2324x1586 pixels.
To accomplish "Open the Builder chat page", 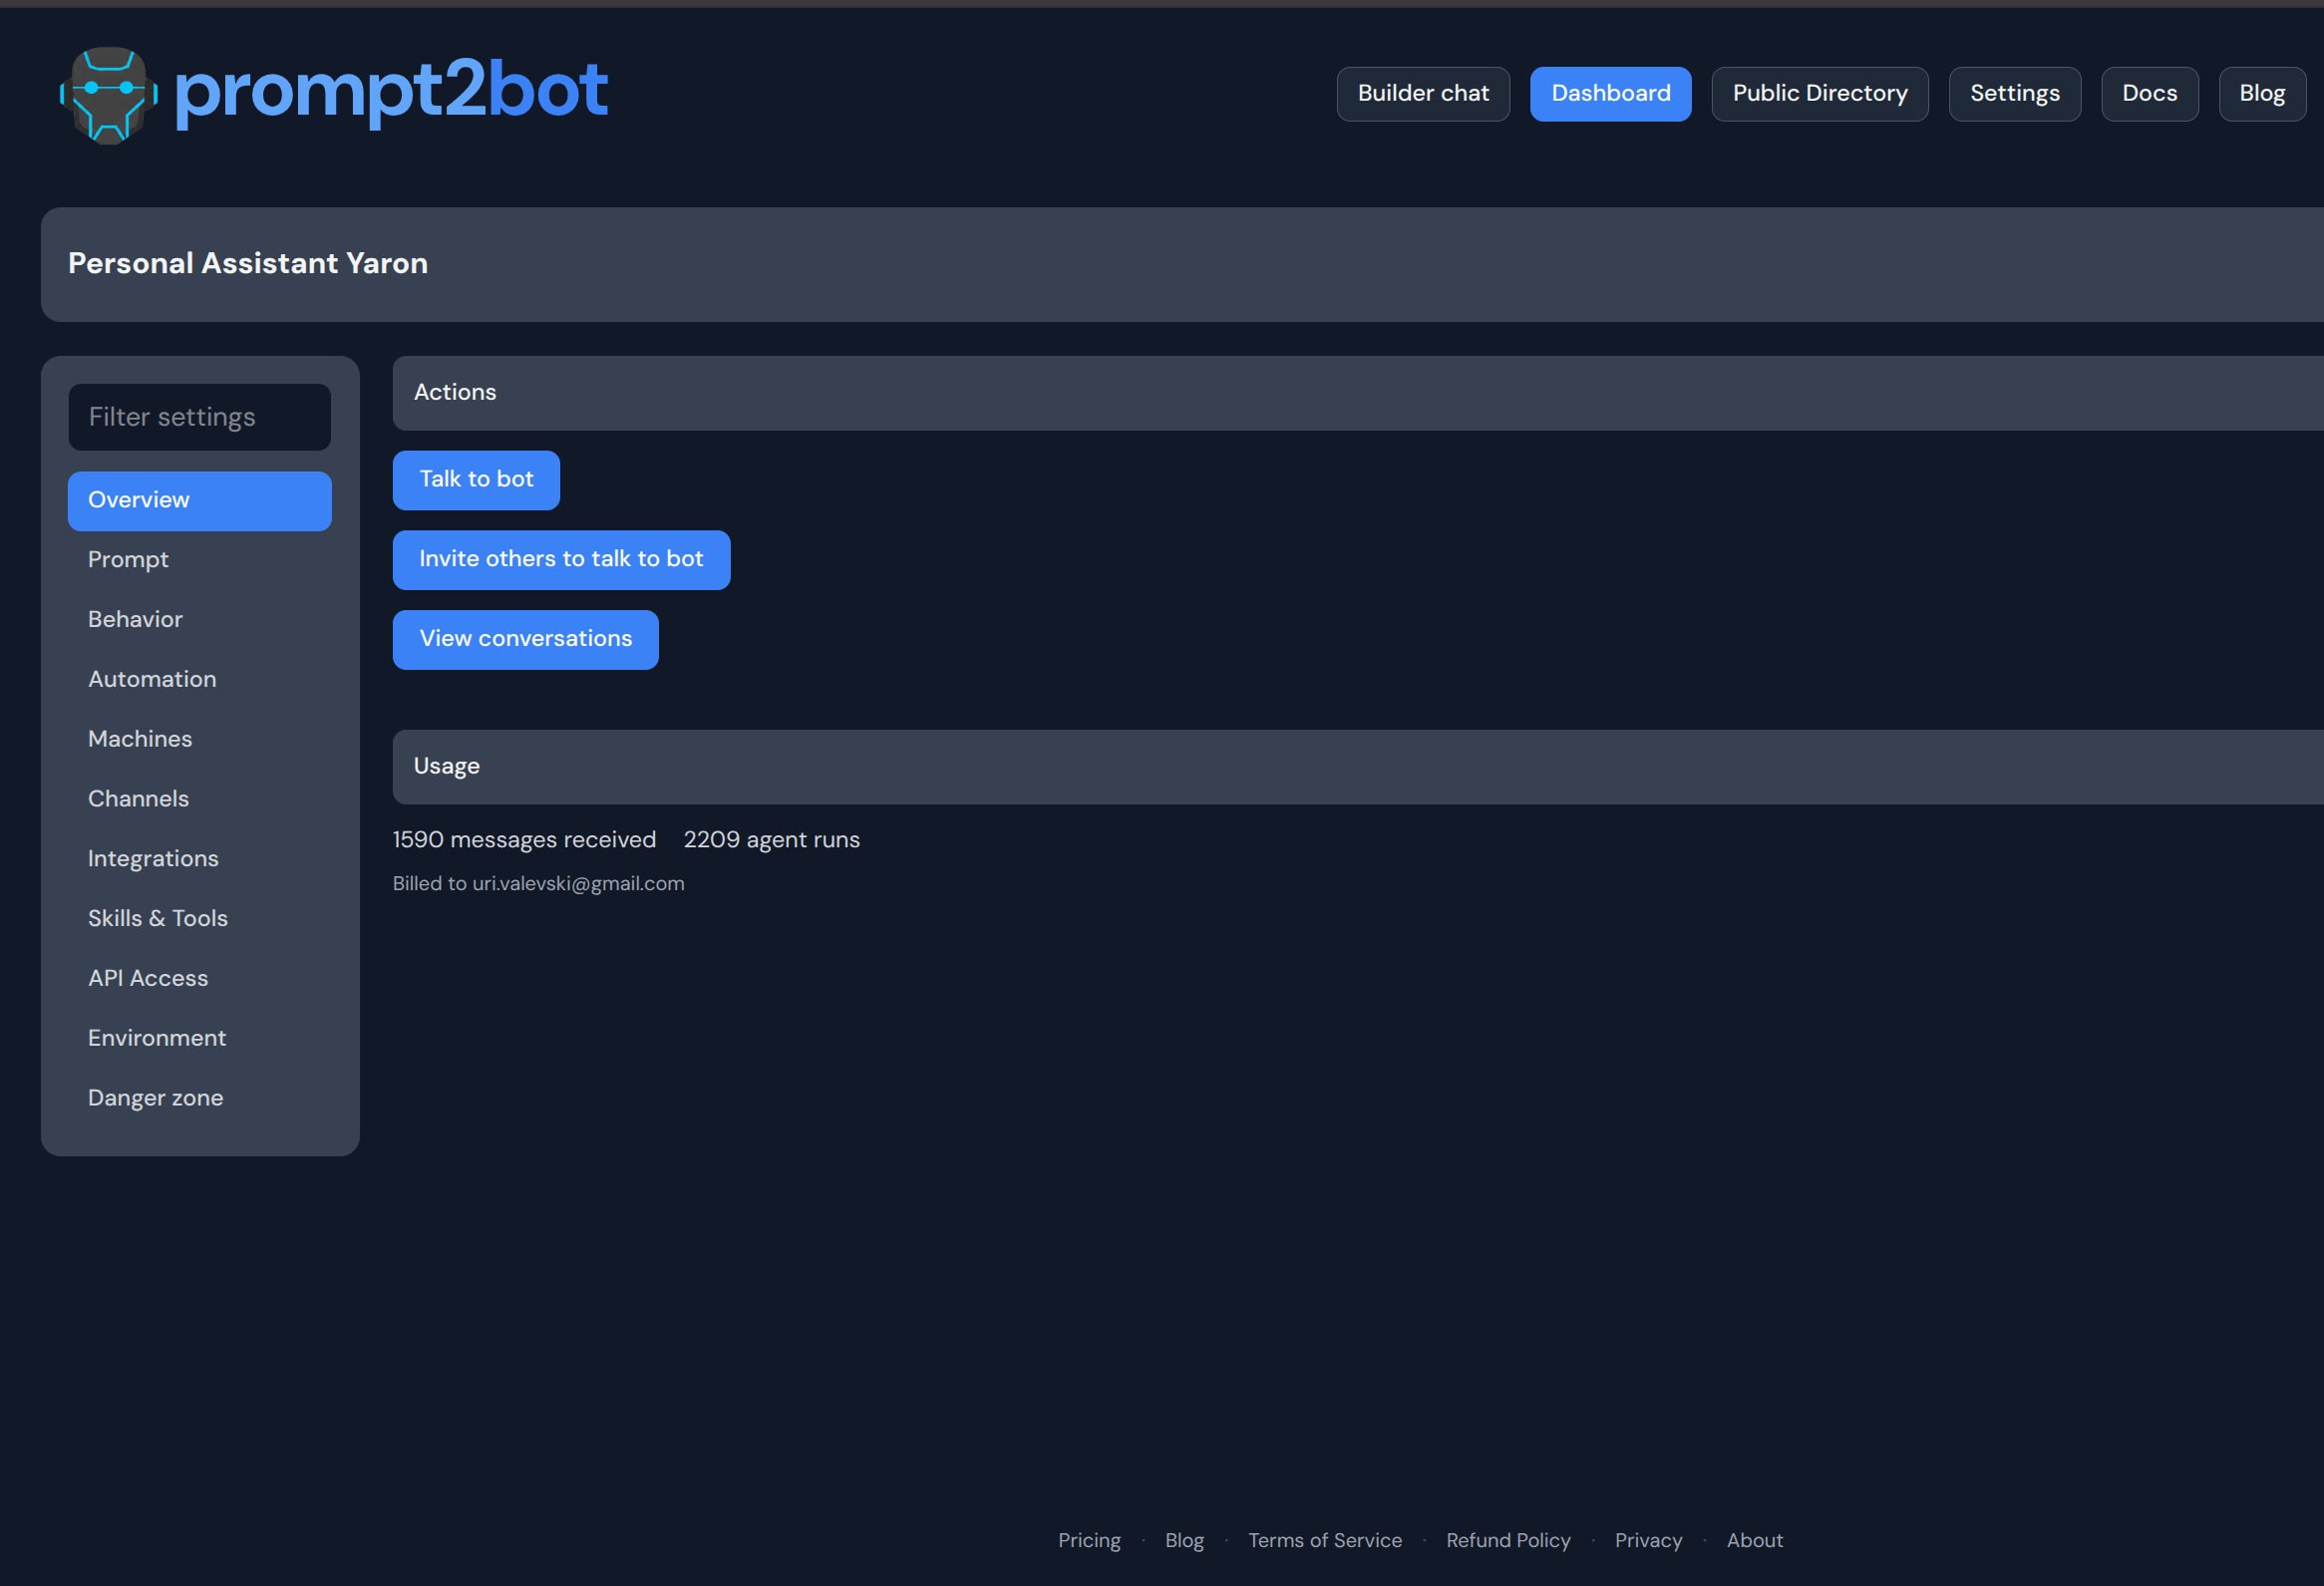I will tap(1422, 94).
